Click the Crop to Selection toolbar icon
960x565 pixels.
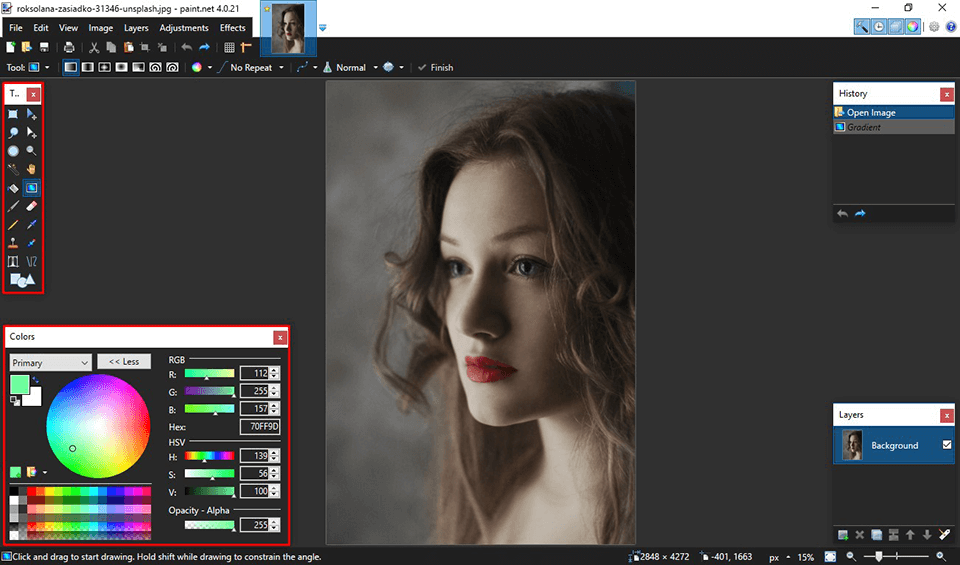145,47
